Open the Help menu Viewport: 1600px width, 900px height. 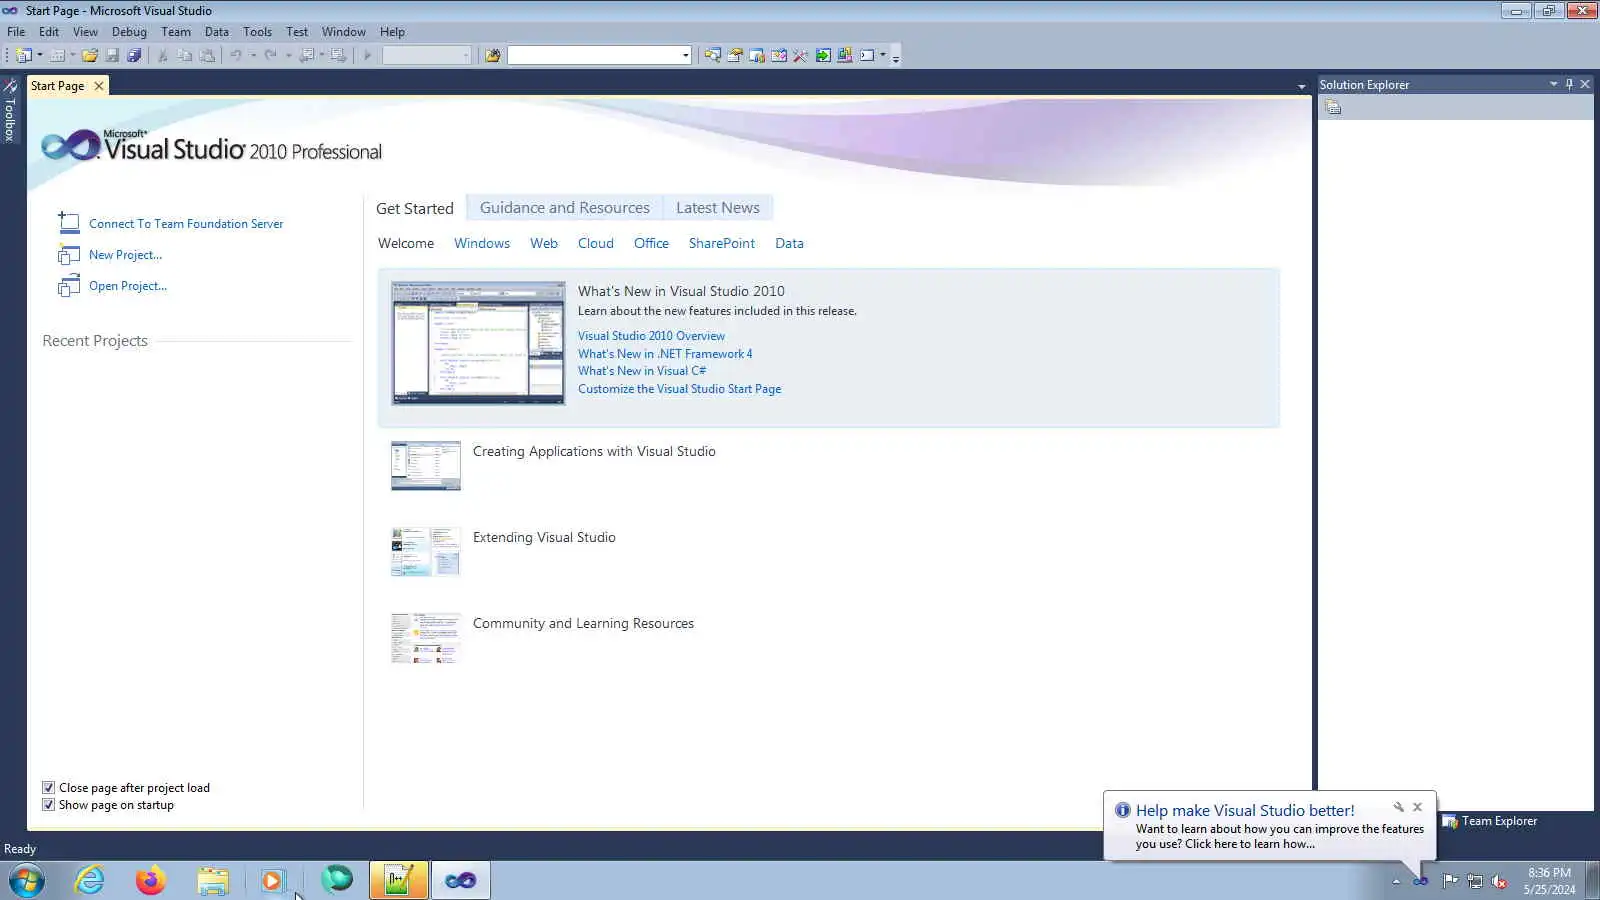click(392, 32)
